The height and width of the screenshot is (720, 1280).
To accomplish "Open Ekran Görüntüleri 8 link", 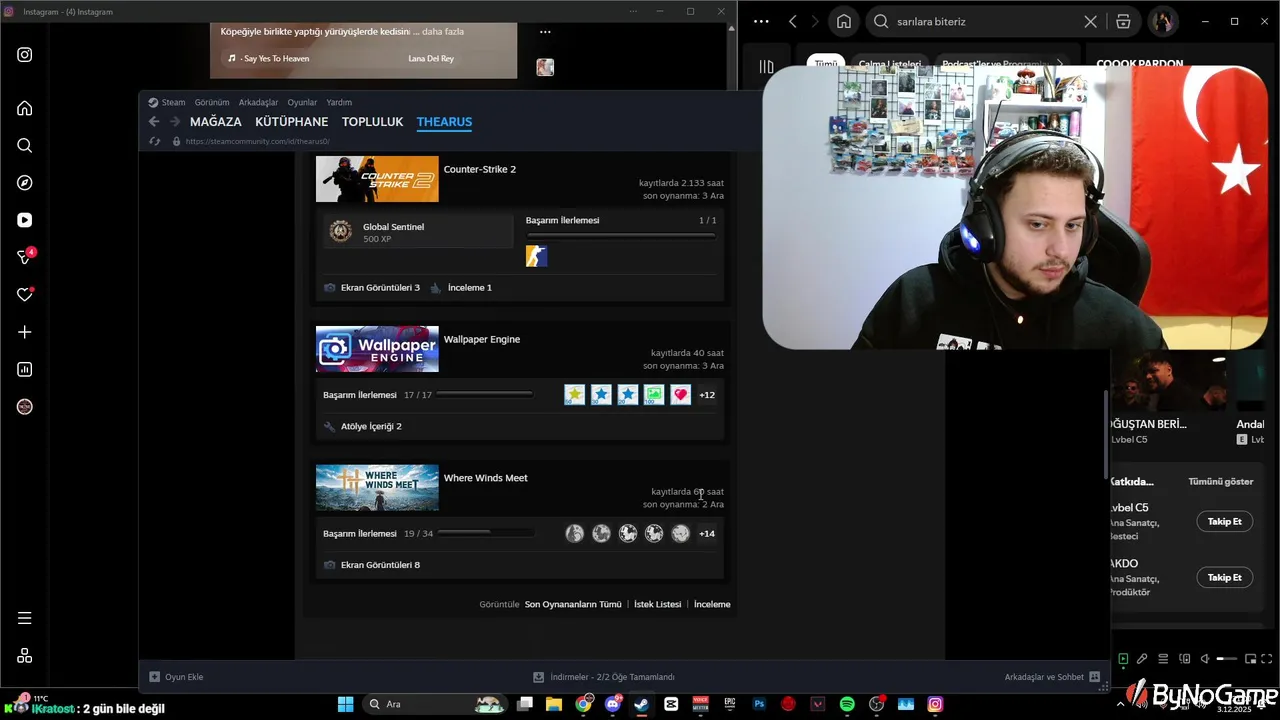I will point(372,565).
